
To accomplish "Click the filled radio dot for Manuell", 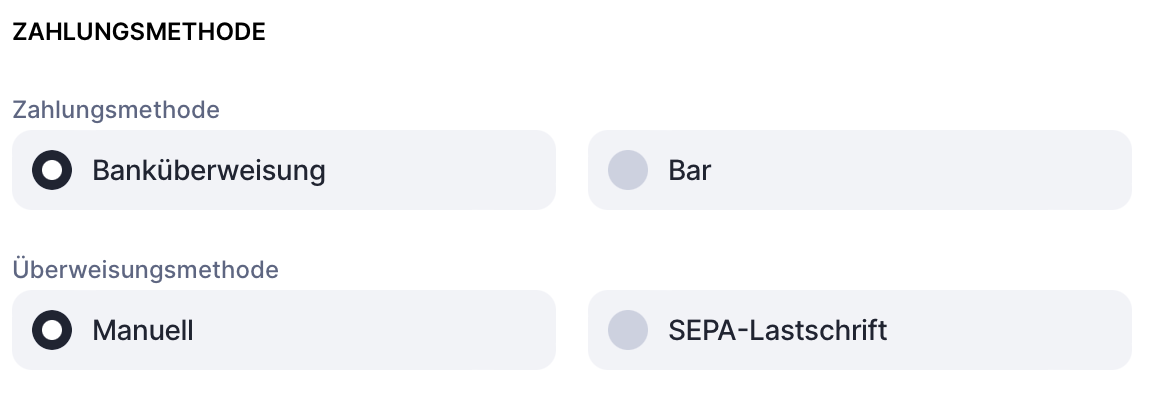I will [52, 330].
